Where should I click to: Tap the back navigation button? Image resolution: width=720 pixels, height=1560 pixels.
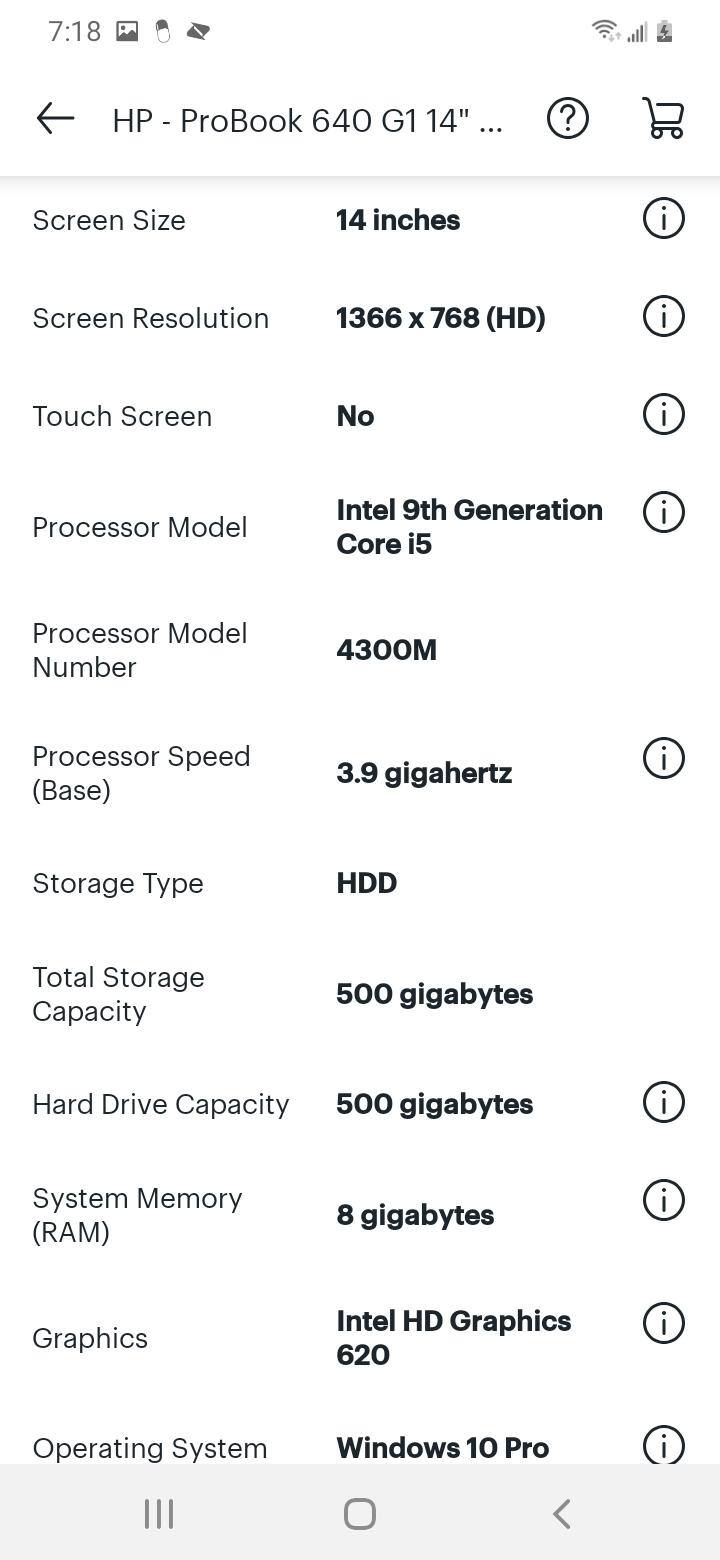[x=561, y=1513]
